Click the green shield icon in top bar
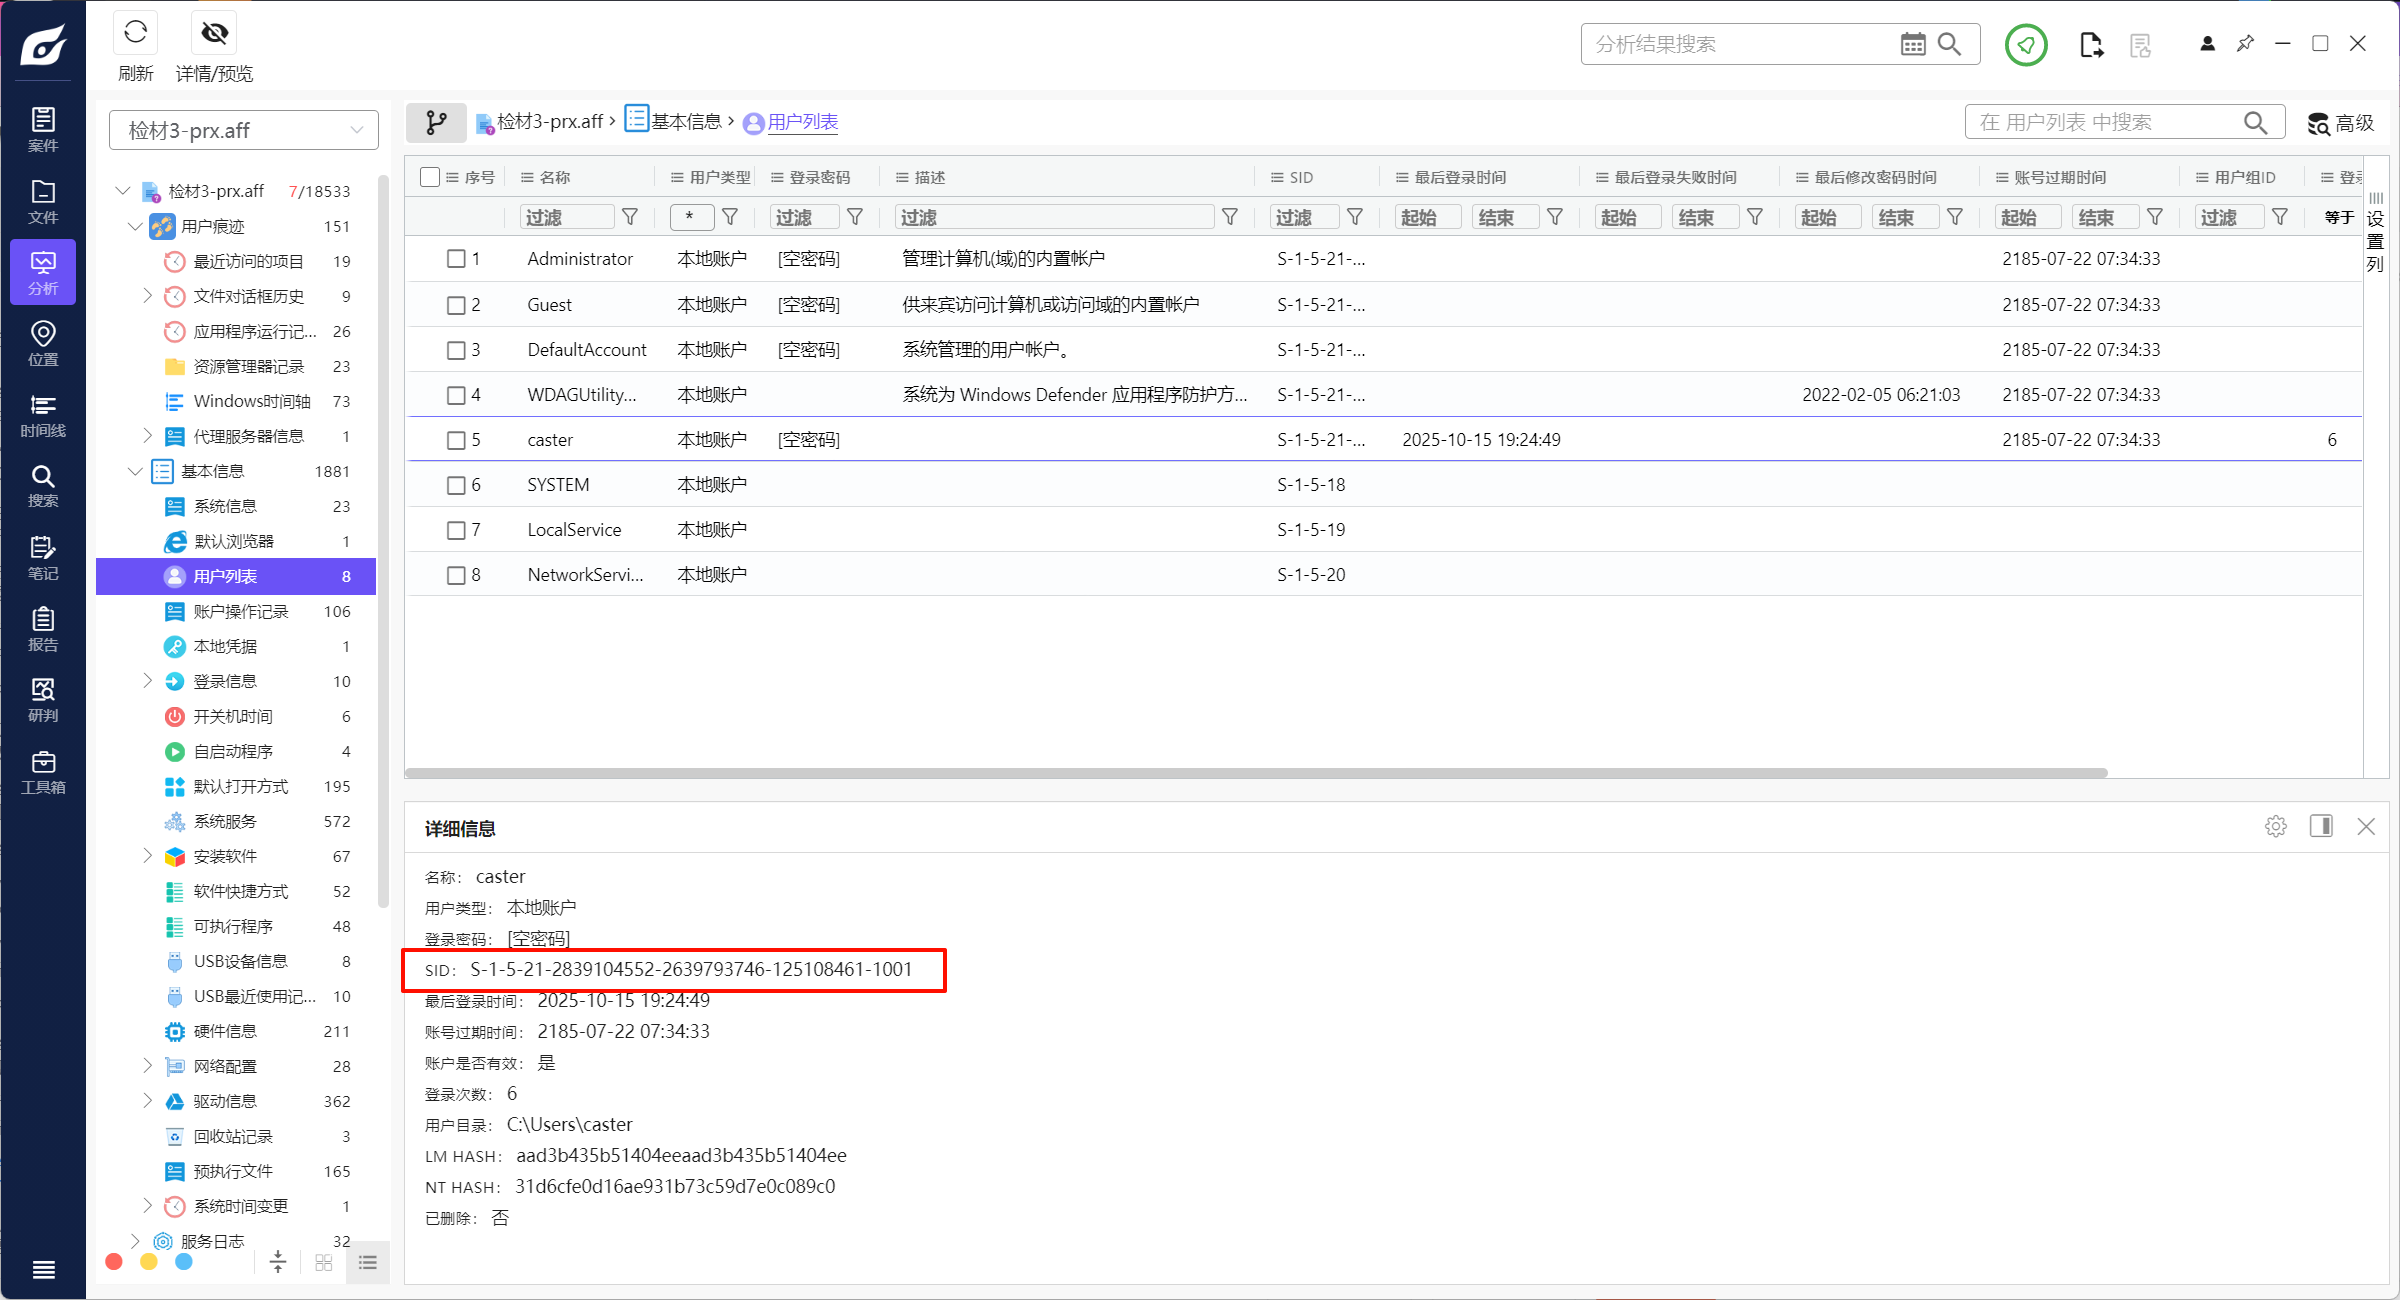Screen dimensions: 2400x1300 (x=2026, y=44)
